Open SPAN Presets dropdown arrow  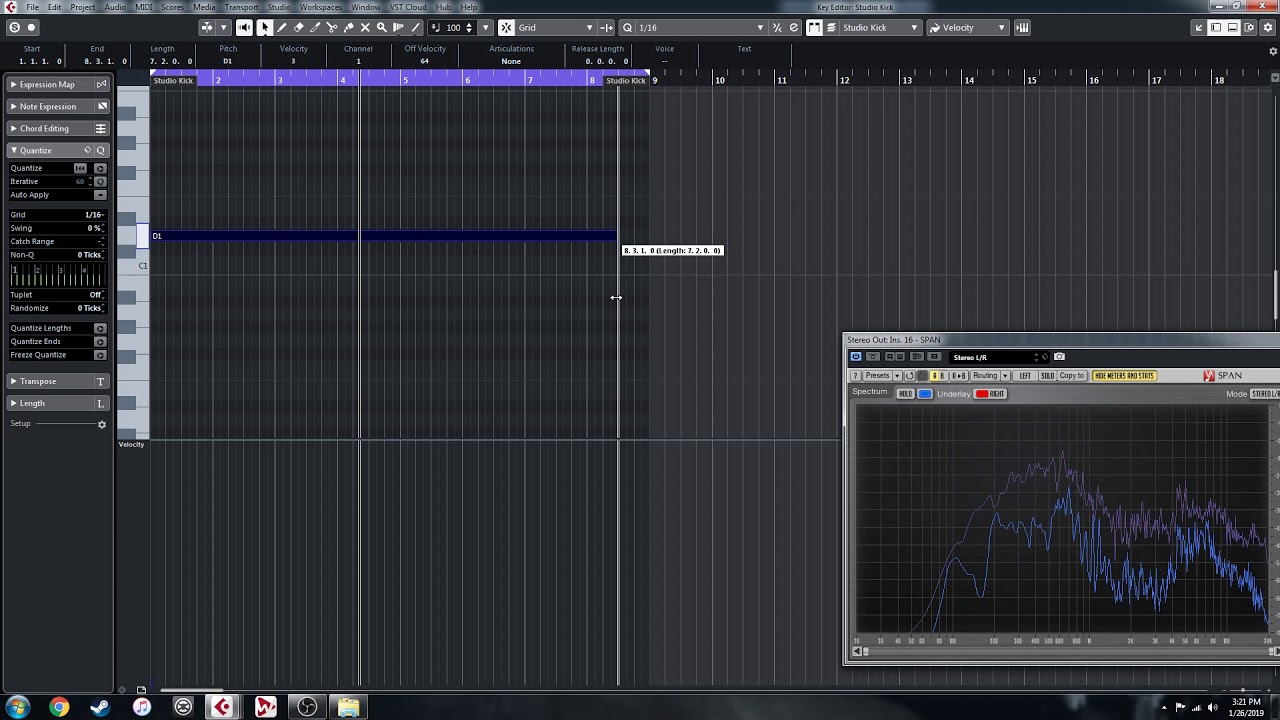click(x=897, y=375)
